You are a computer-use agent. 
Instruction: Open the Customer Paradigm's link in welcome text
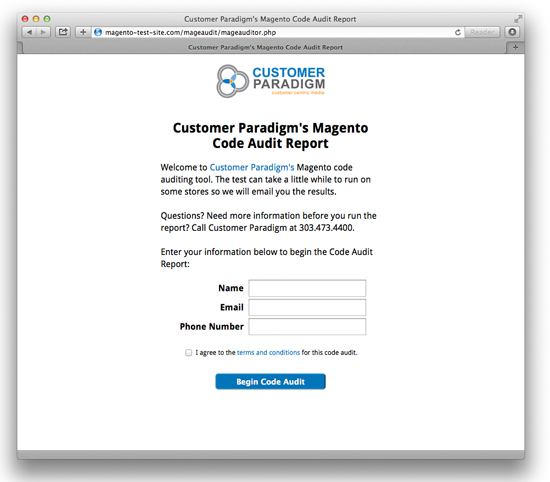[x=252, y=167]
